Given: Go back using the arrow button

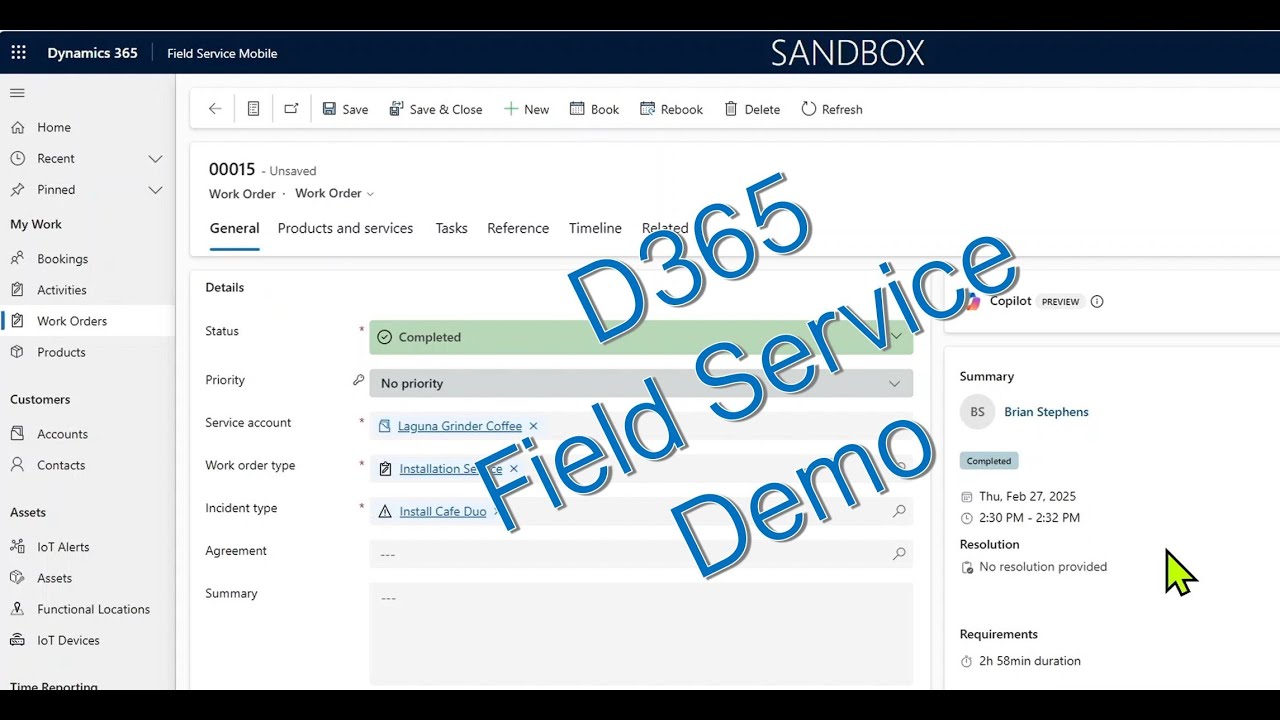Looking at the screenshot, I should click(x=215, y=109).
